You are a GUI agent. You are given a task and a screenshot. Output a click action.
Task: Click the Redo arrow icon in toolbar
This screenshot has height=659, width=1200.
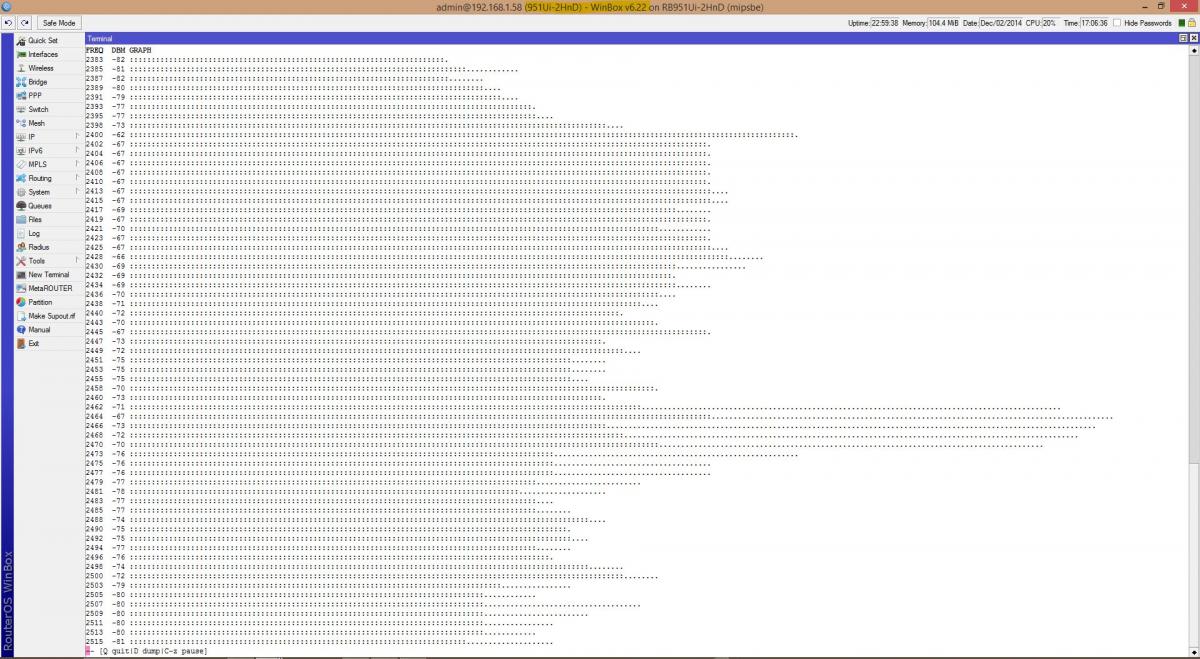(24, 23)
